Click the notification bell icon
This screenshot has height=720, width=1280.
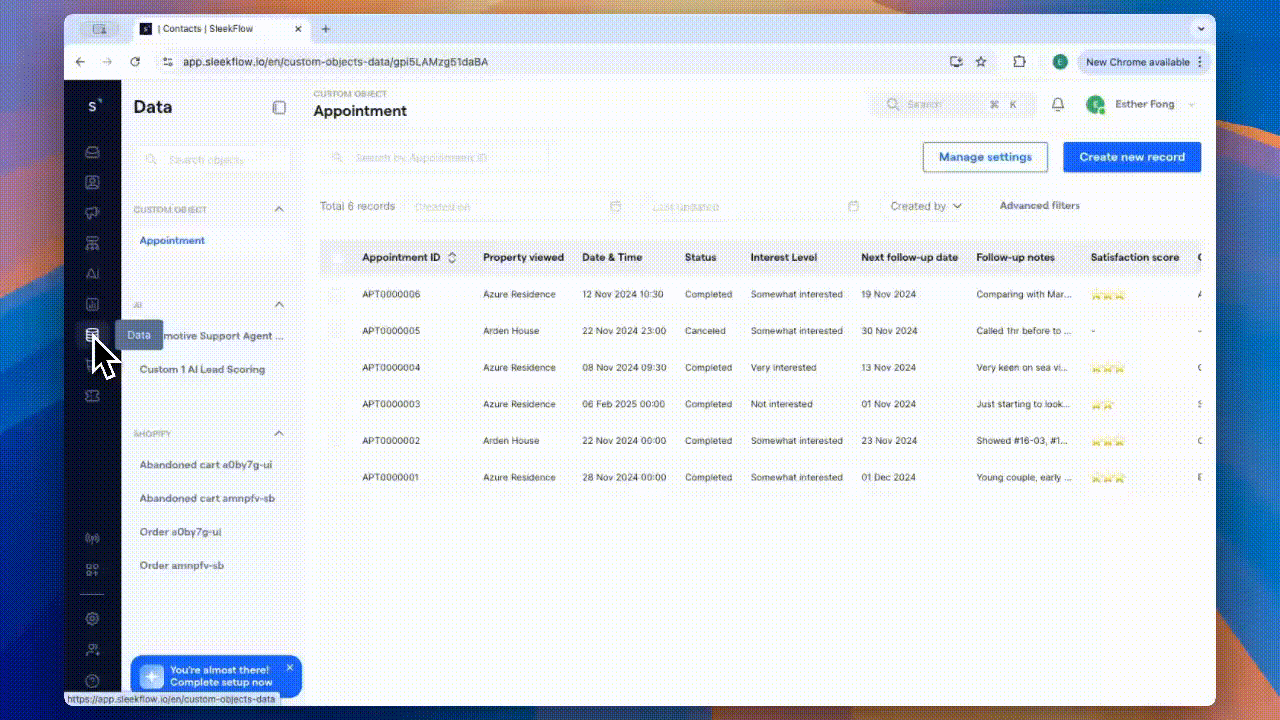click(1057, 104)
